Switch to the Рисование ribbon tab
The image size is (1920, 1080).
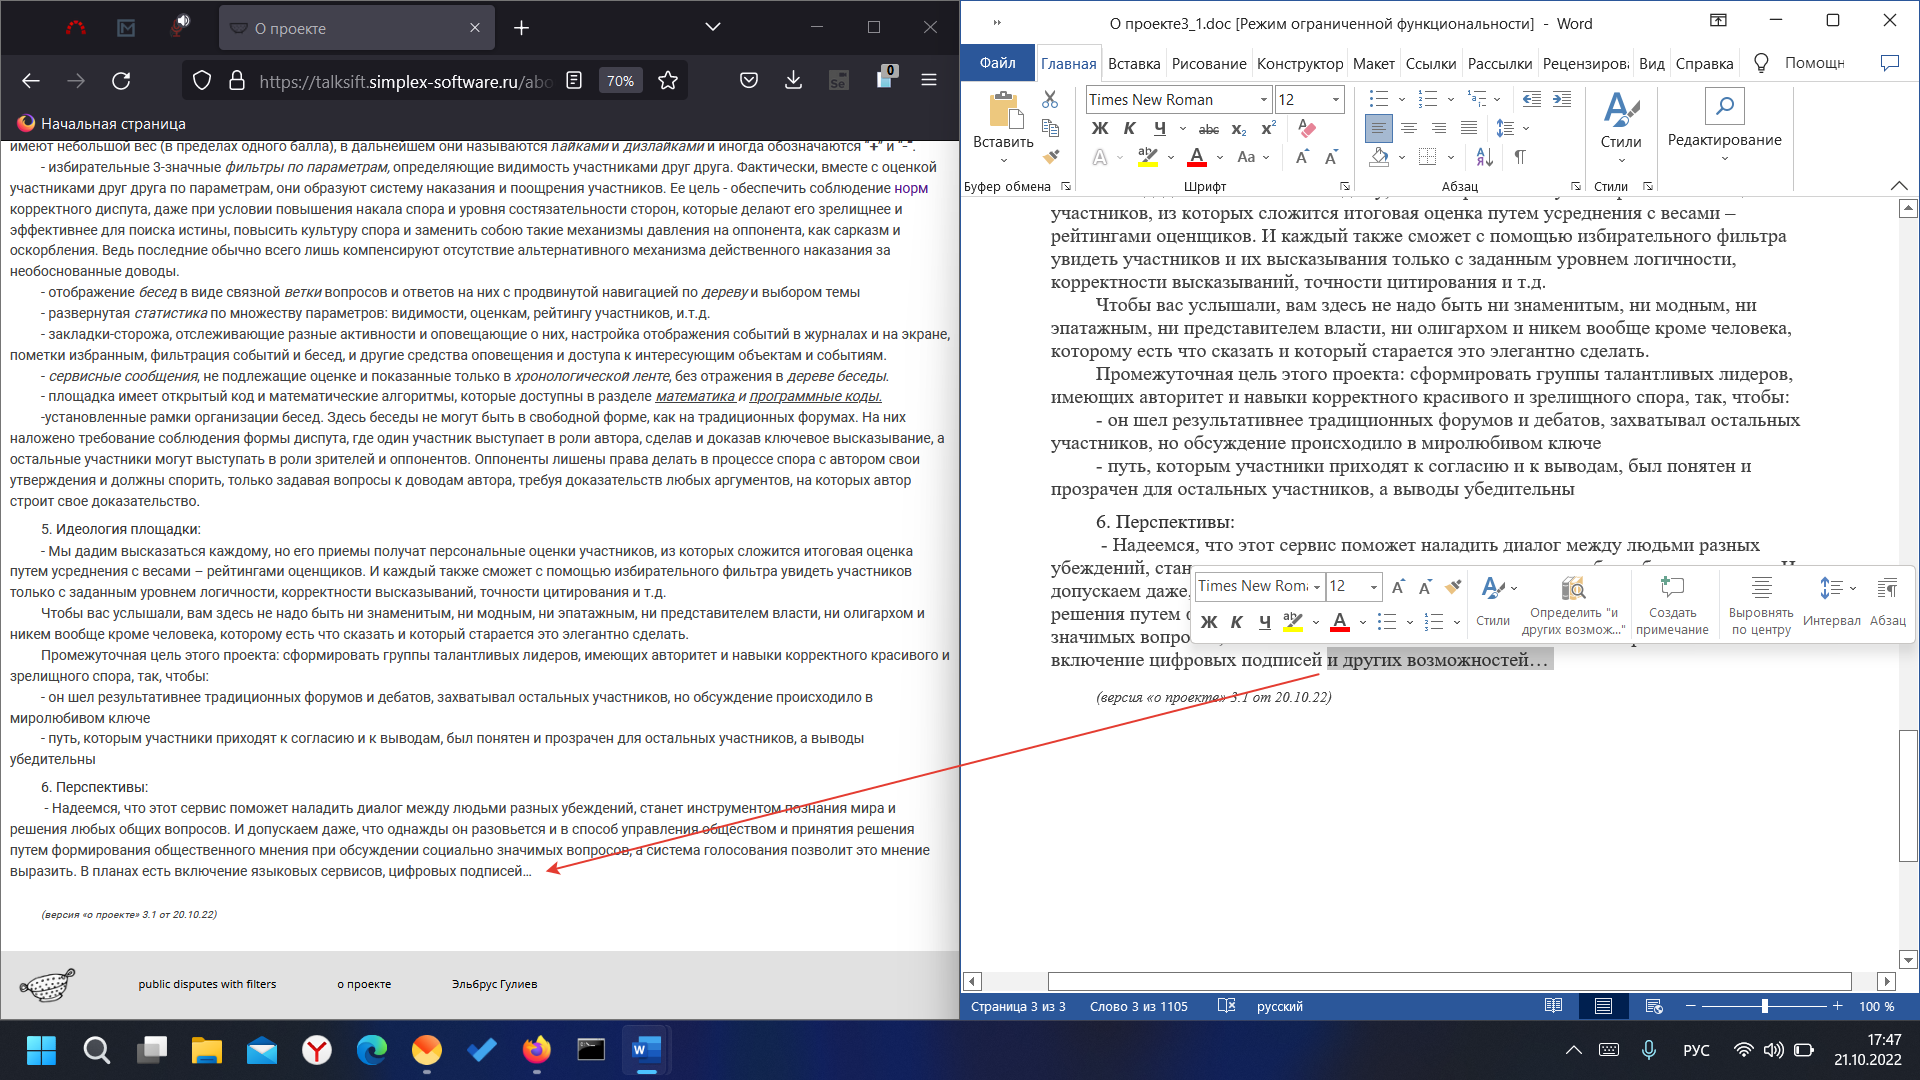tap(1209, 63)
